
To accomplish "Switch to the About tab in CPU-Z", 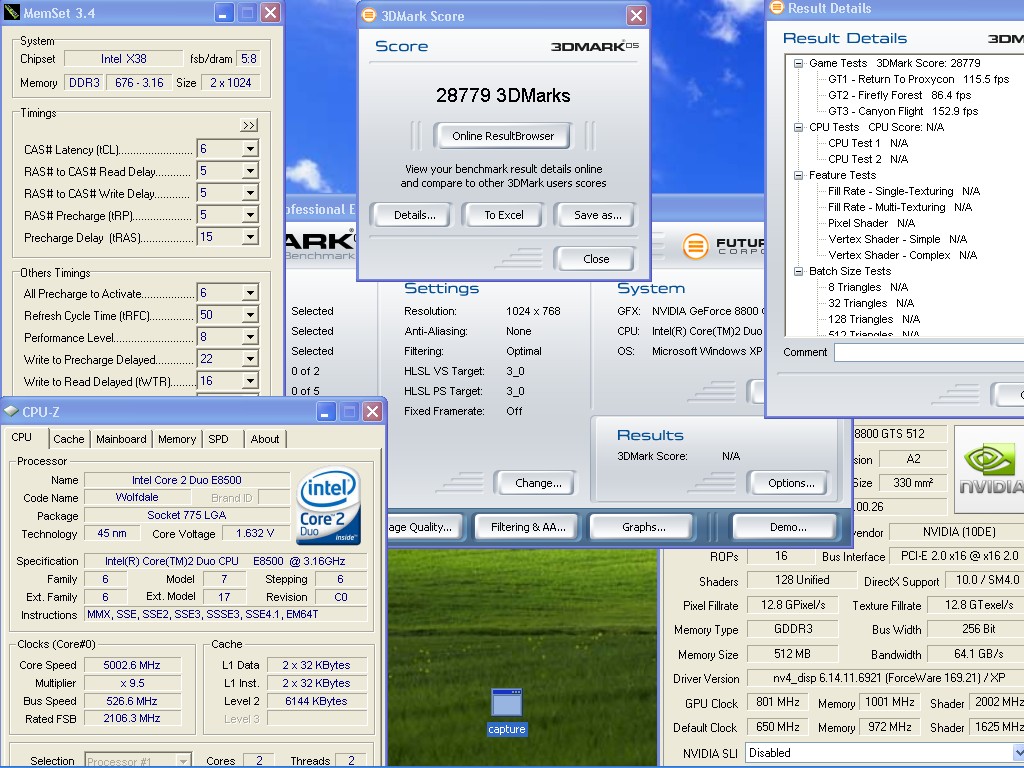I will point(264,439).
